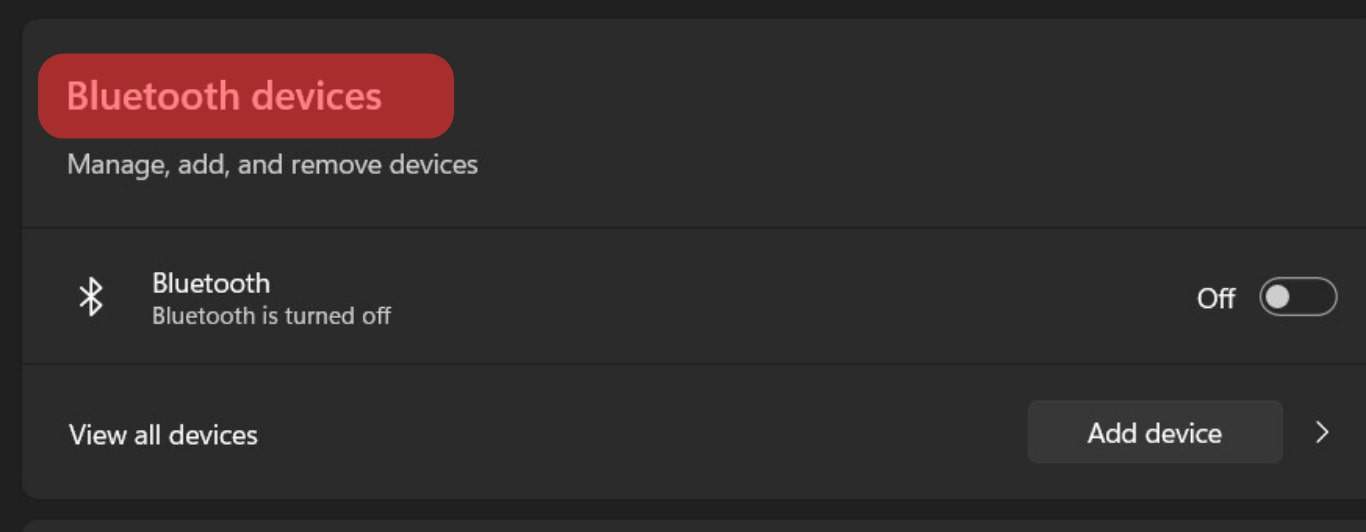Screen dimensions: 1366x532
Task: Click the "Bluetooth" setting label
Action: point(210,283)
